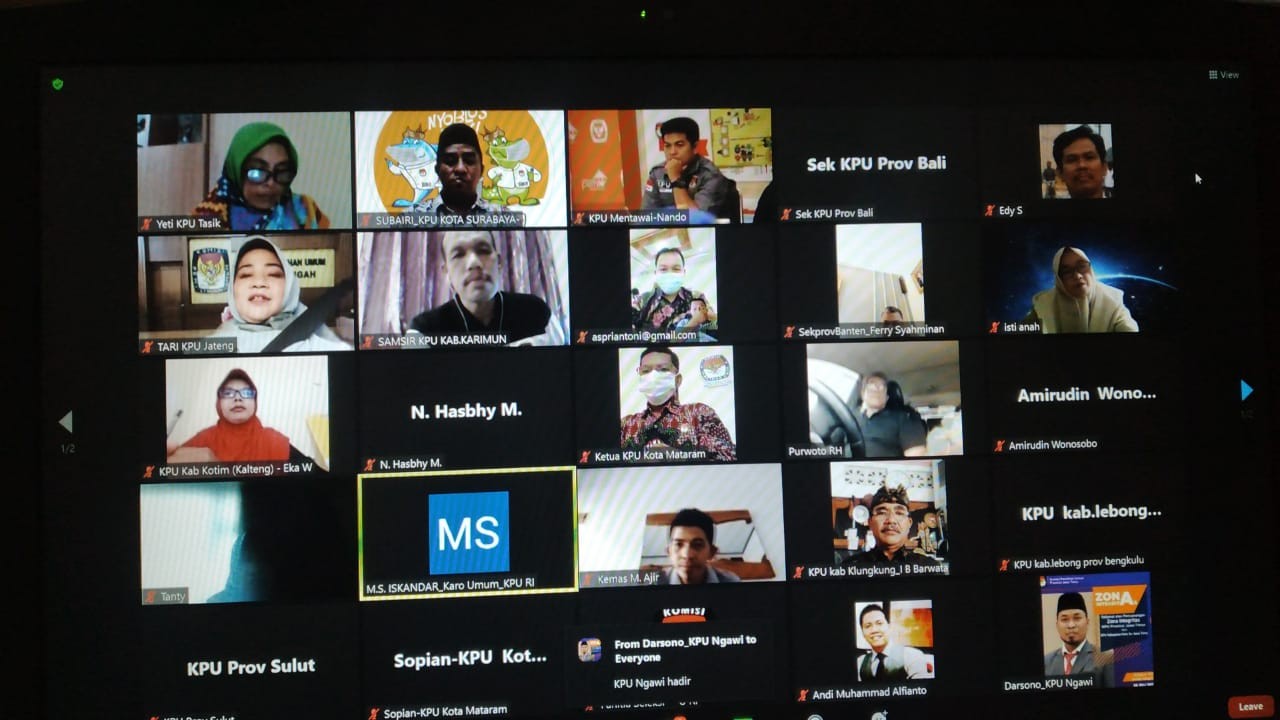The image size is (1280, 720).
Task: Open the View layout menu
Action: pyautogui.click(x=1224, y=75)
